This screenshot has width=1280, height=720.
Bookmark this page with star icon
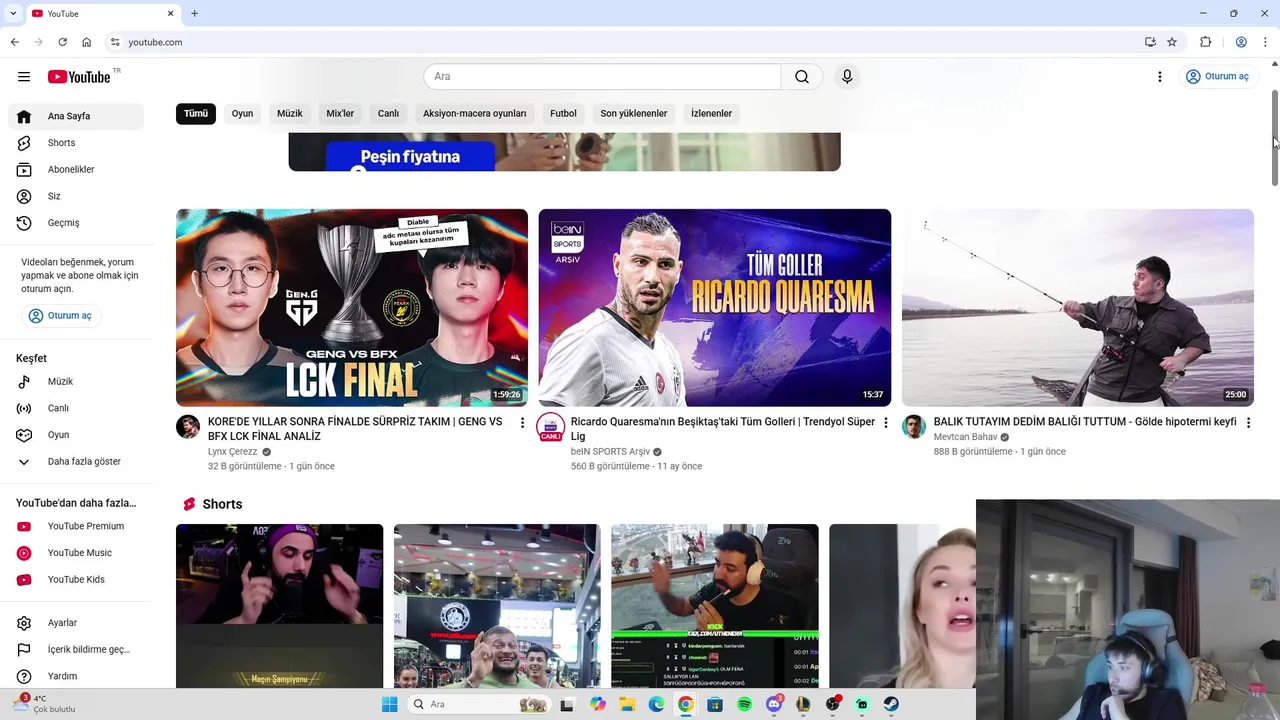[1172, 42]
